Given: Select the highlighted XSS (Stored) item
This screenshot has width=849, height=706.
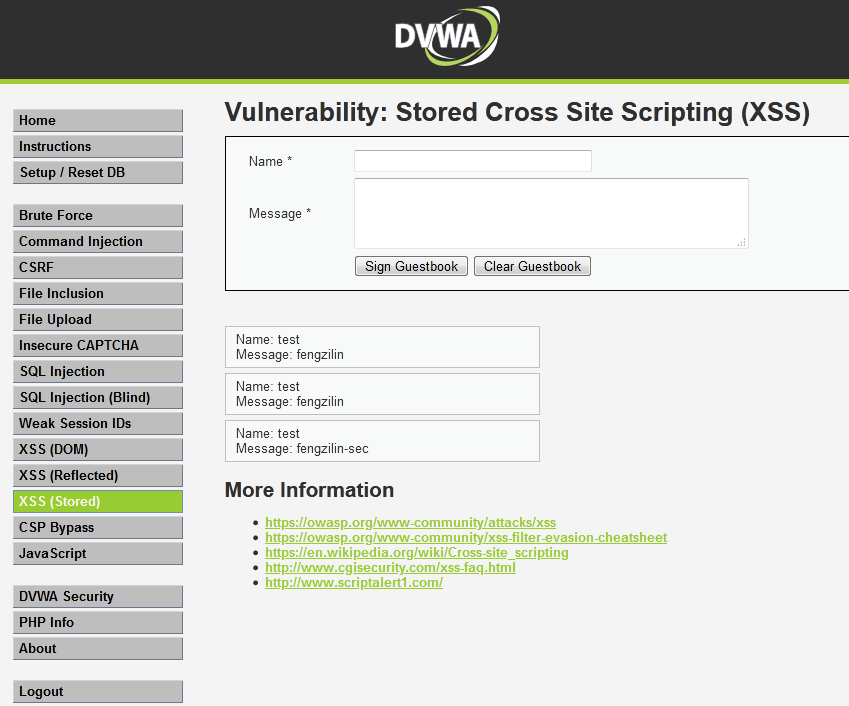Looking at the screenshot, I should tap(98, 501).
